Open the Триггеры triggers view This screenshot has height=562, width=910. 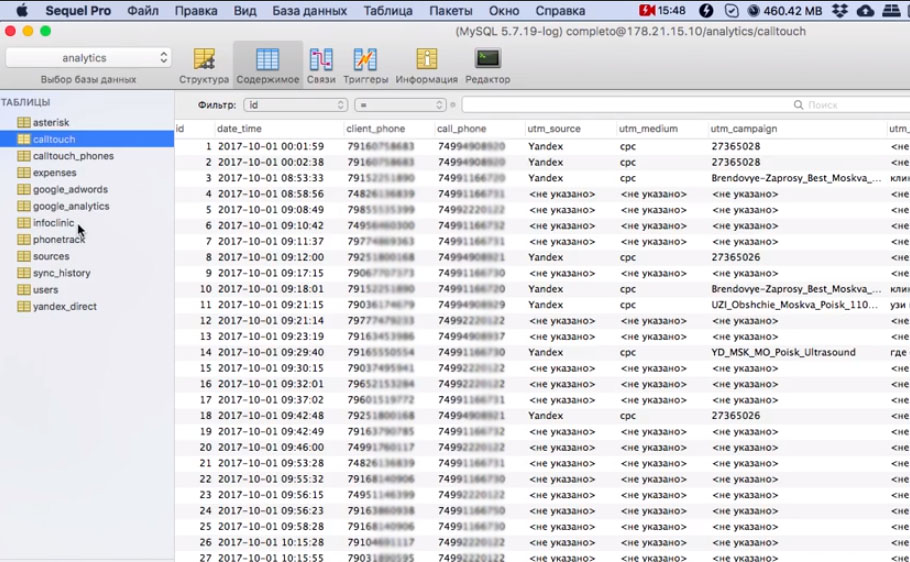[365, 66]
